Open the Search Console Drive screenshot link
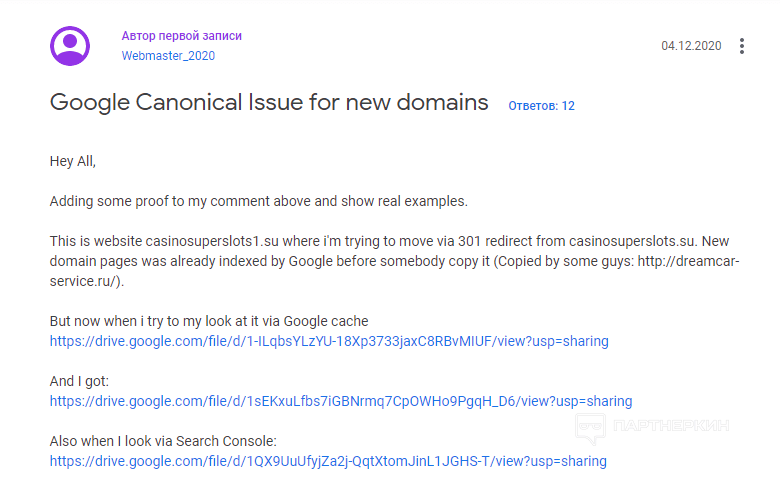The width and height of the screenshot is (780, 497). click(328, 461)
